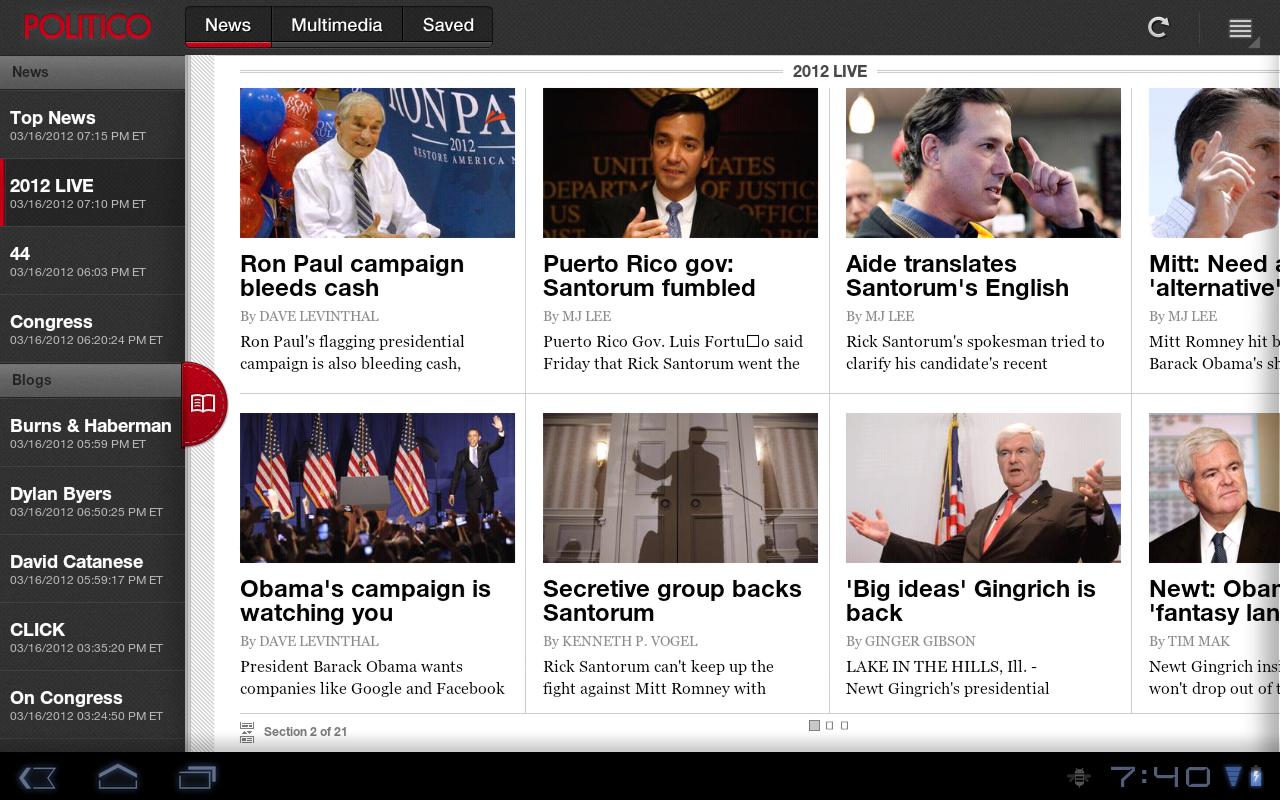
Task: Open 'Aide translates Santorum's English' headline
Action: tap(957, 276)
